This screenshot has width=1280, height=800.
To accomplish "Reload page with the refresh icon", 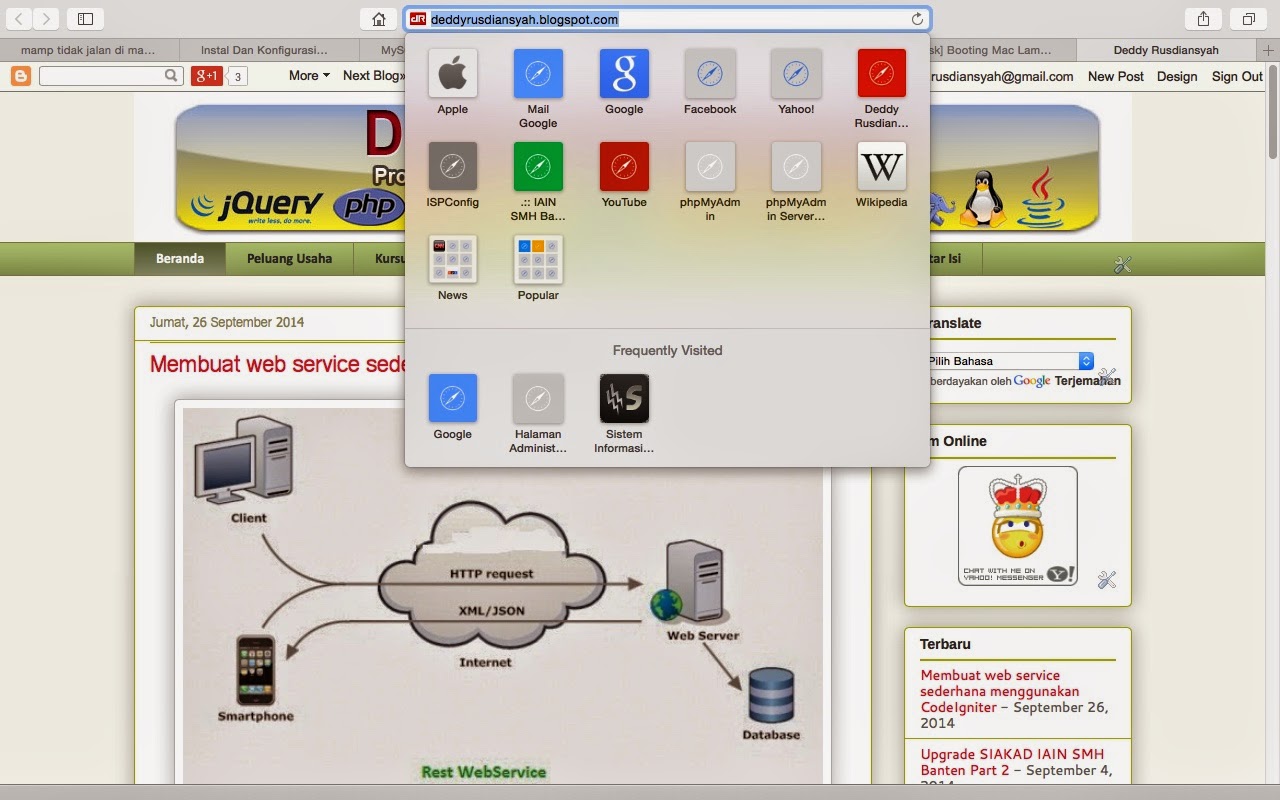I will coord(917,19).
